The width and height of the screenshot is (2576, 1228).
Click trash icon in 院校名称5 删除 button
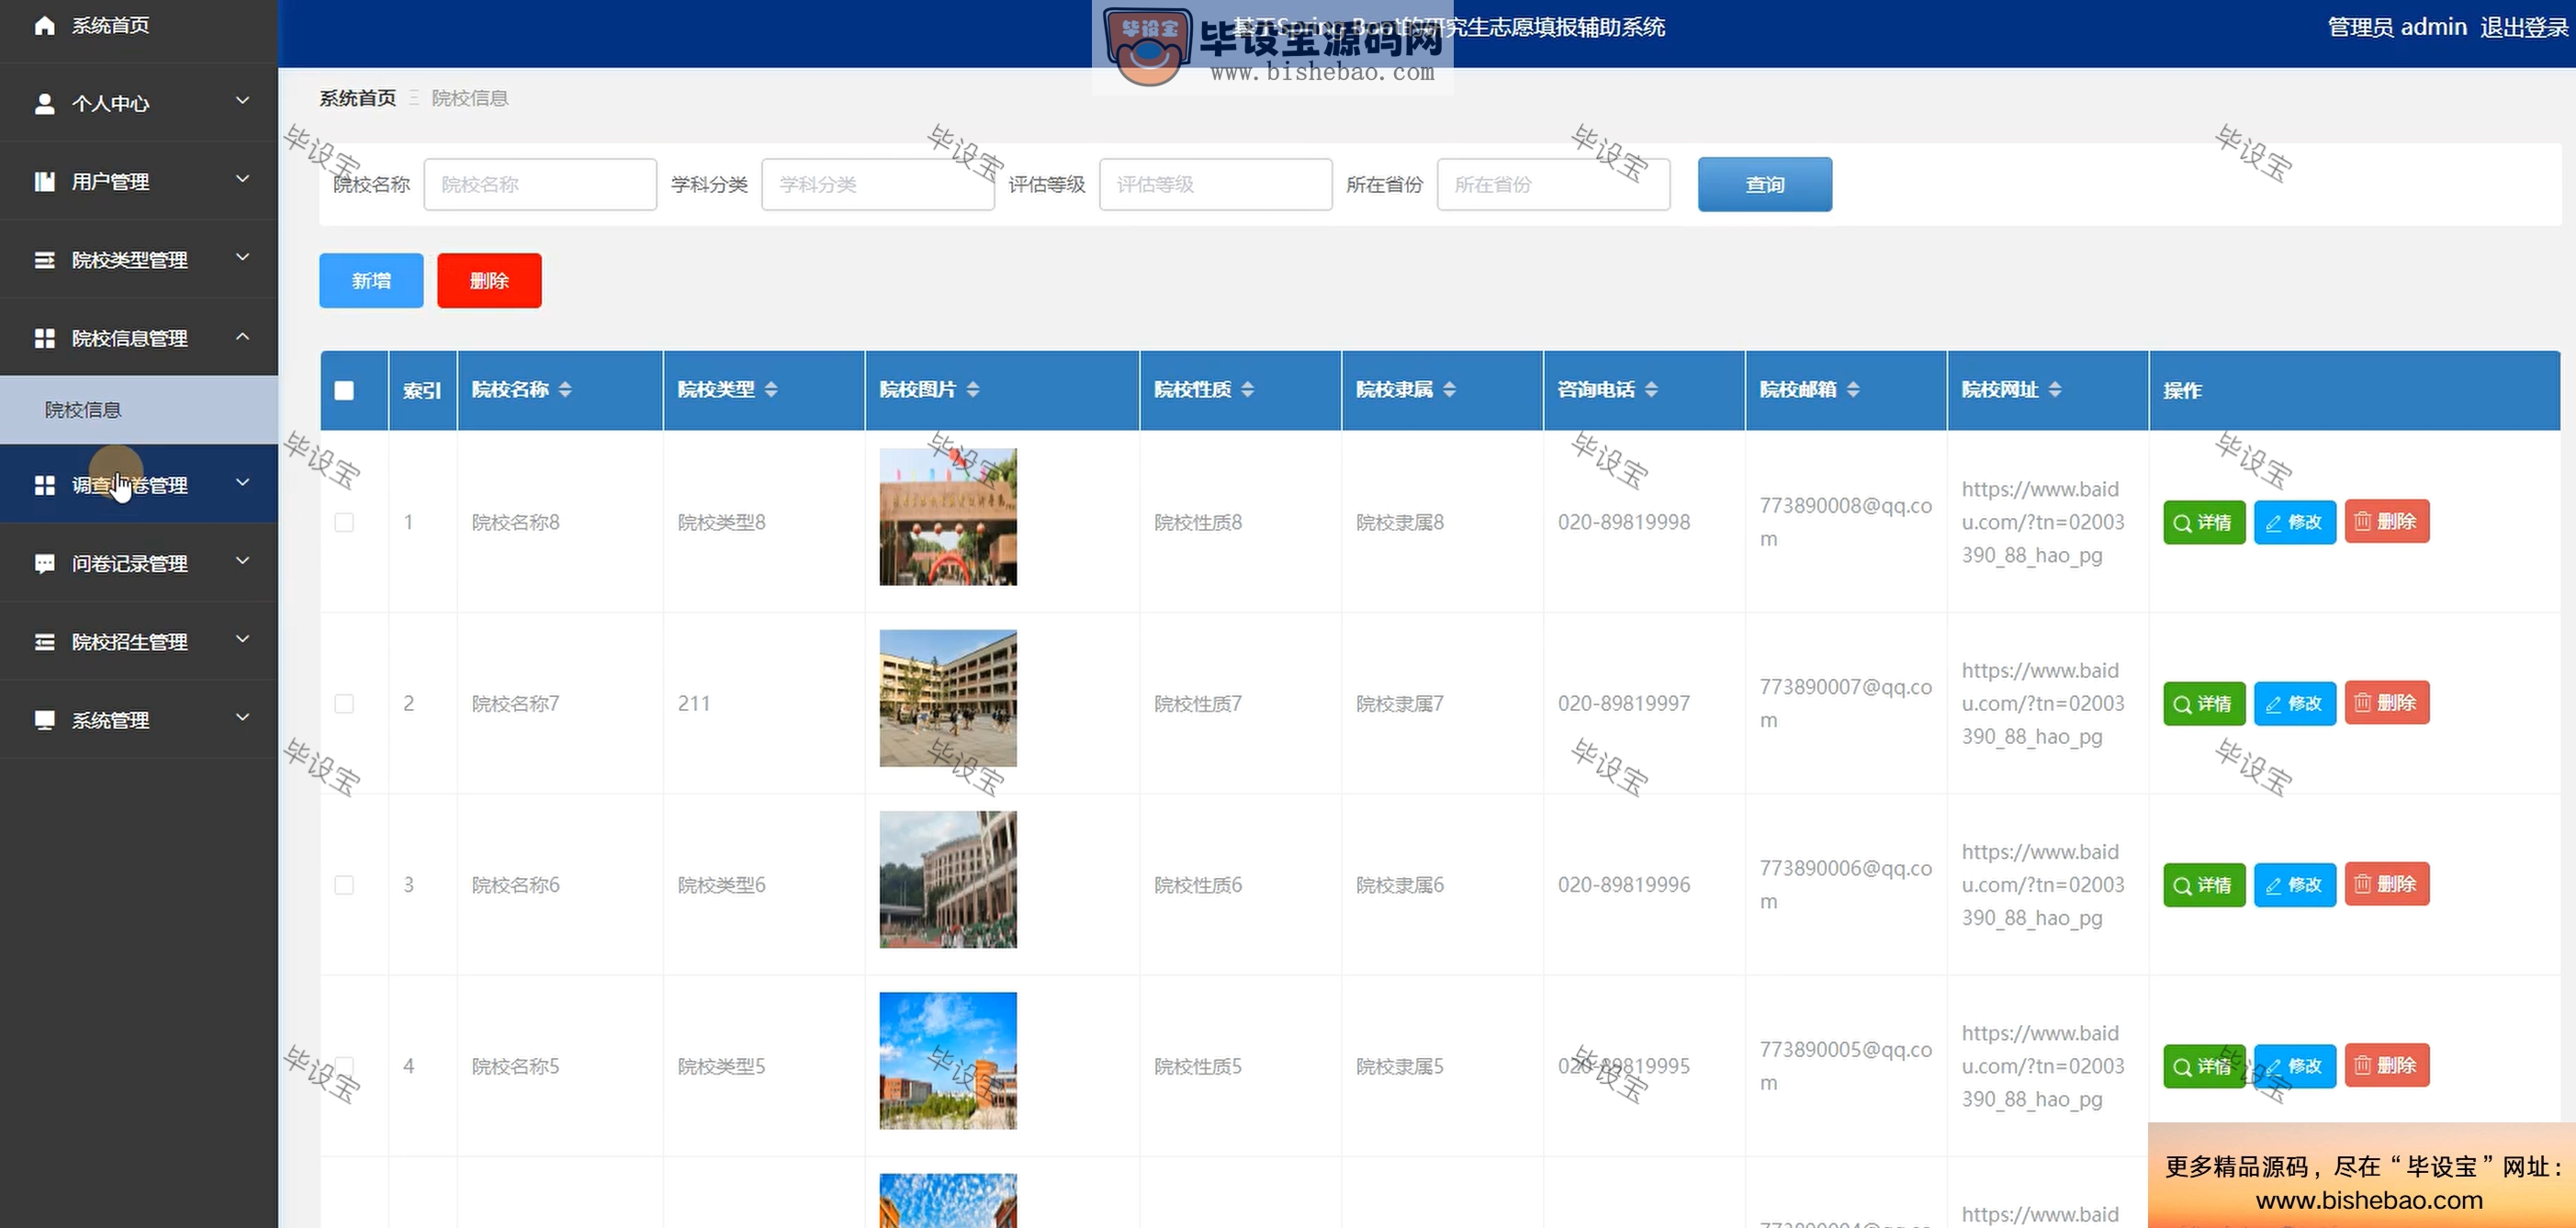pyautogui.click(x=2362, y=1065)
